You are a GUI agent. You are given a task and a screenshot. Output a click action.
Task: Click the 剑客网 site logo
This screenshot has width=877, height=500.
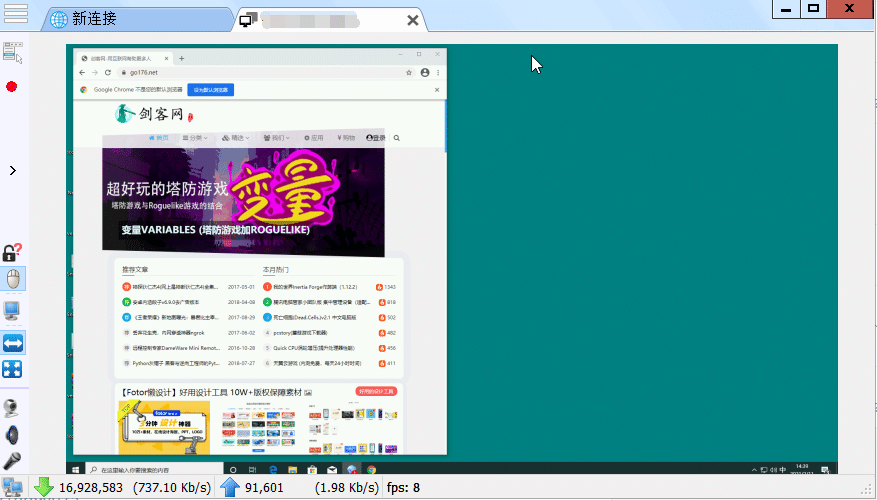pos(152,114)
